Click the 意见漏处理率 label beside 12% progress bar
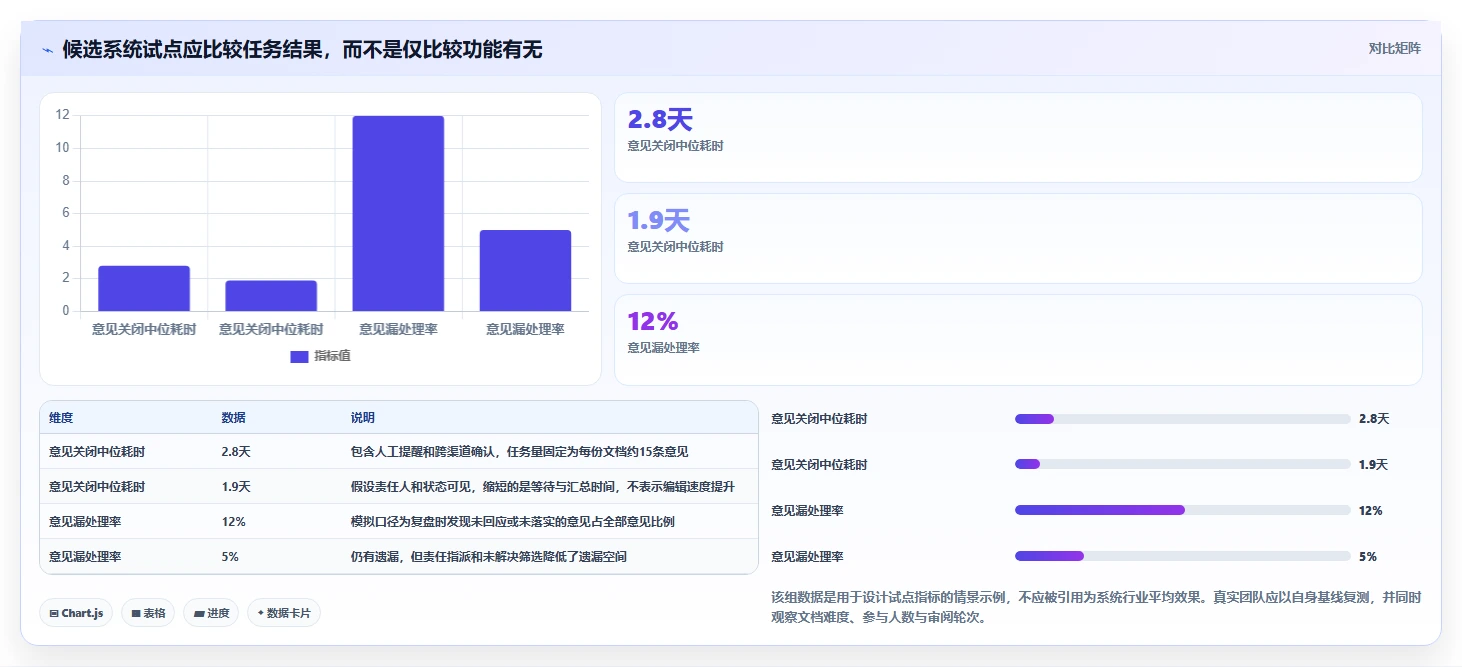The height and width of the screenshot is (667, 1462). click(x=807, y=510)
